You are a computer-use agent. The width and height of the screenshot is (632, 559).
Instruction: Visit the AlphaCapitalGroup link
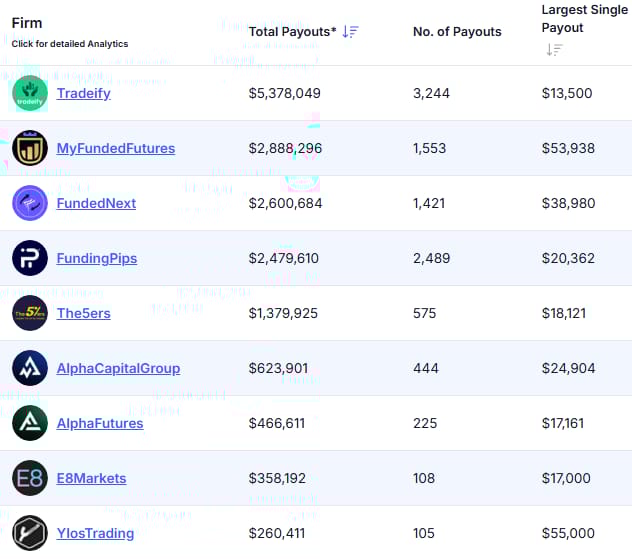pyautogui.click(x=118, y=368)
